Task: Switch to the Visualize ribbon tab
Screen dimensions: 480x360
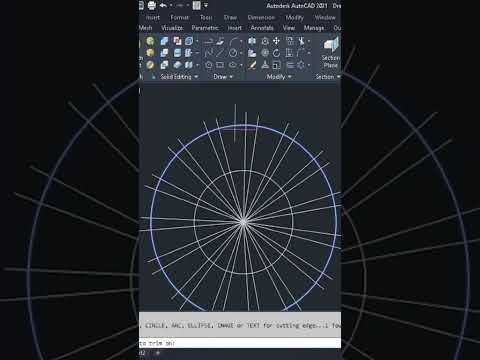Action: click(x=172, y=28)
